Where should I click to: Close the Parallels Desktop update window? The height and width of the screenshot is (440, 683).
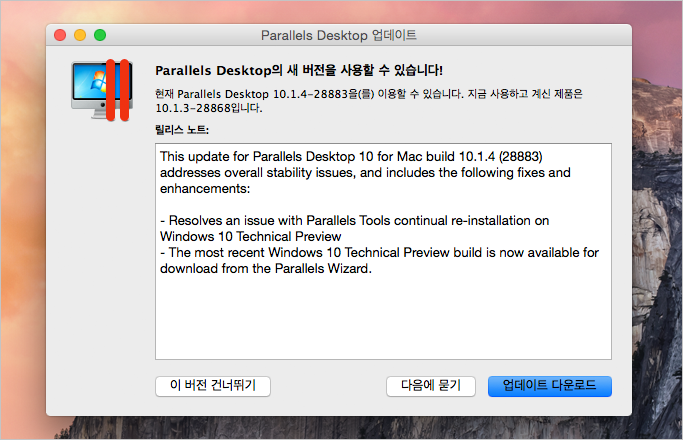(x=60, y=35)
